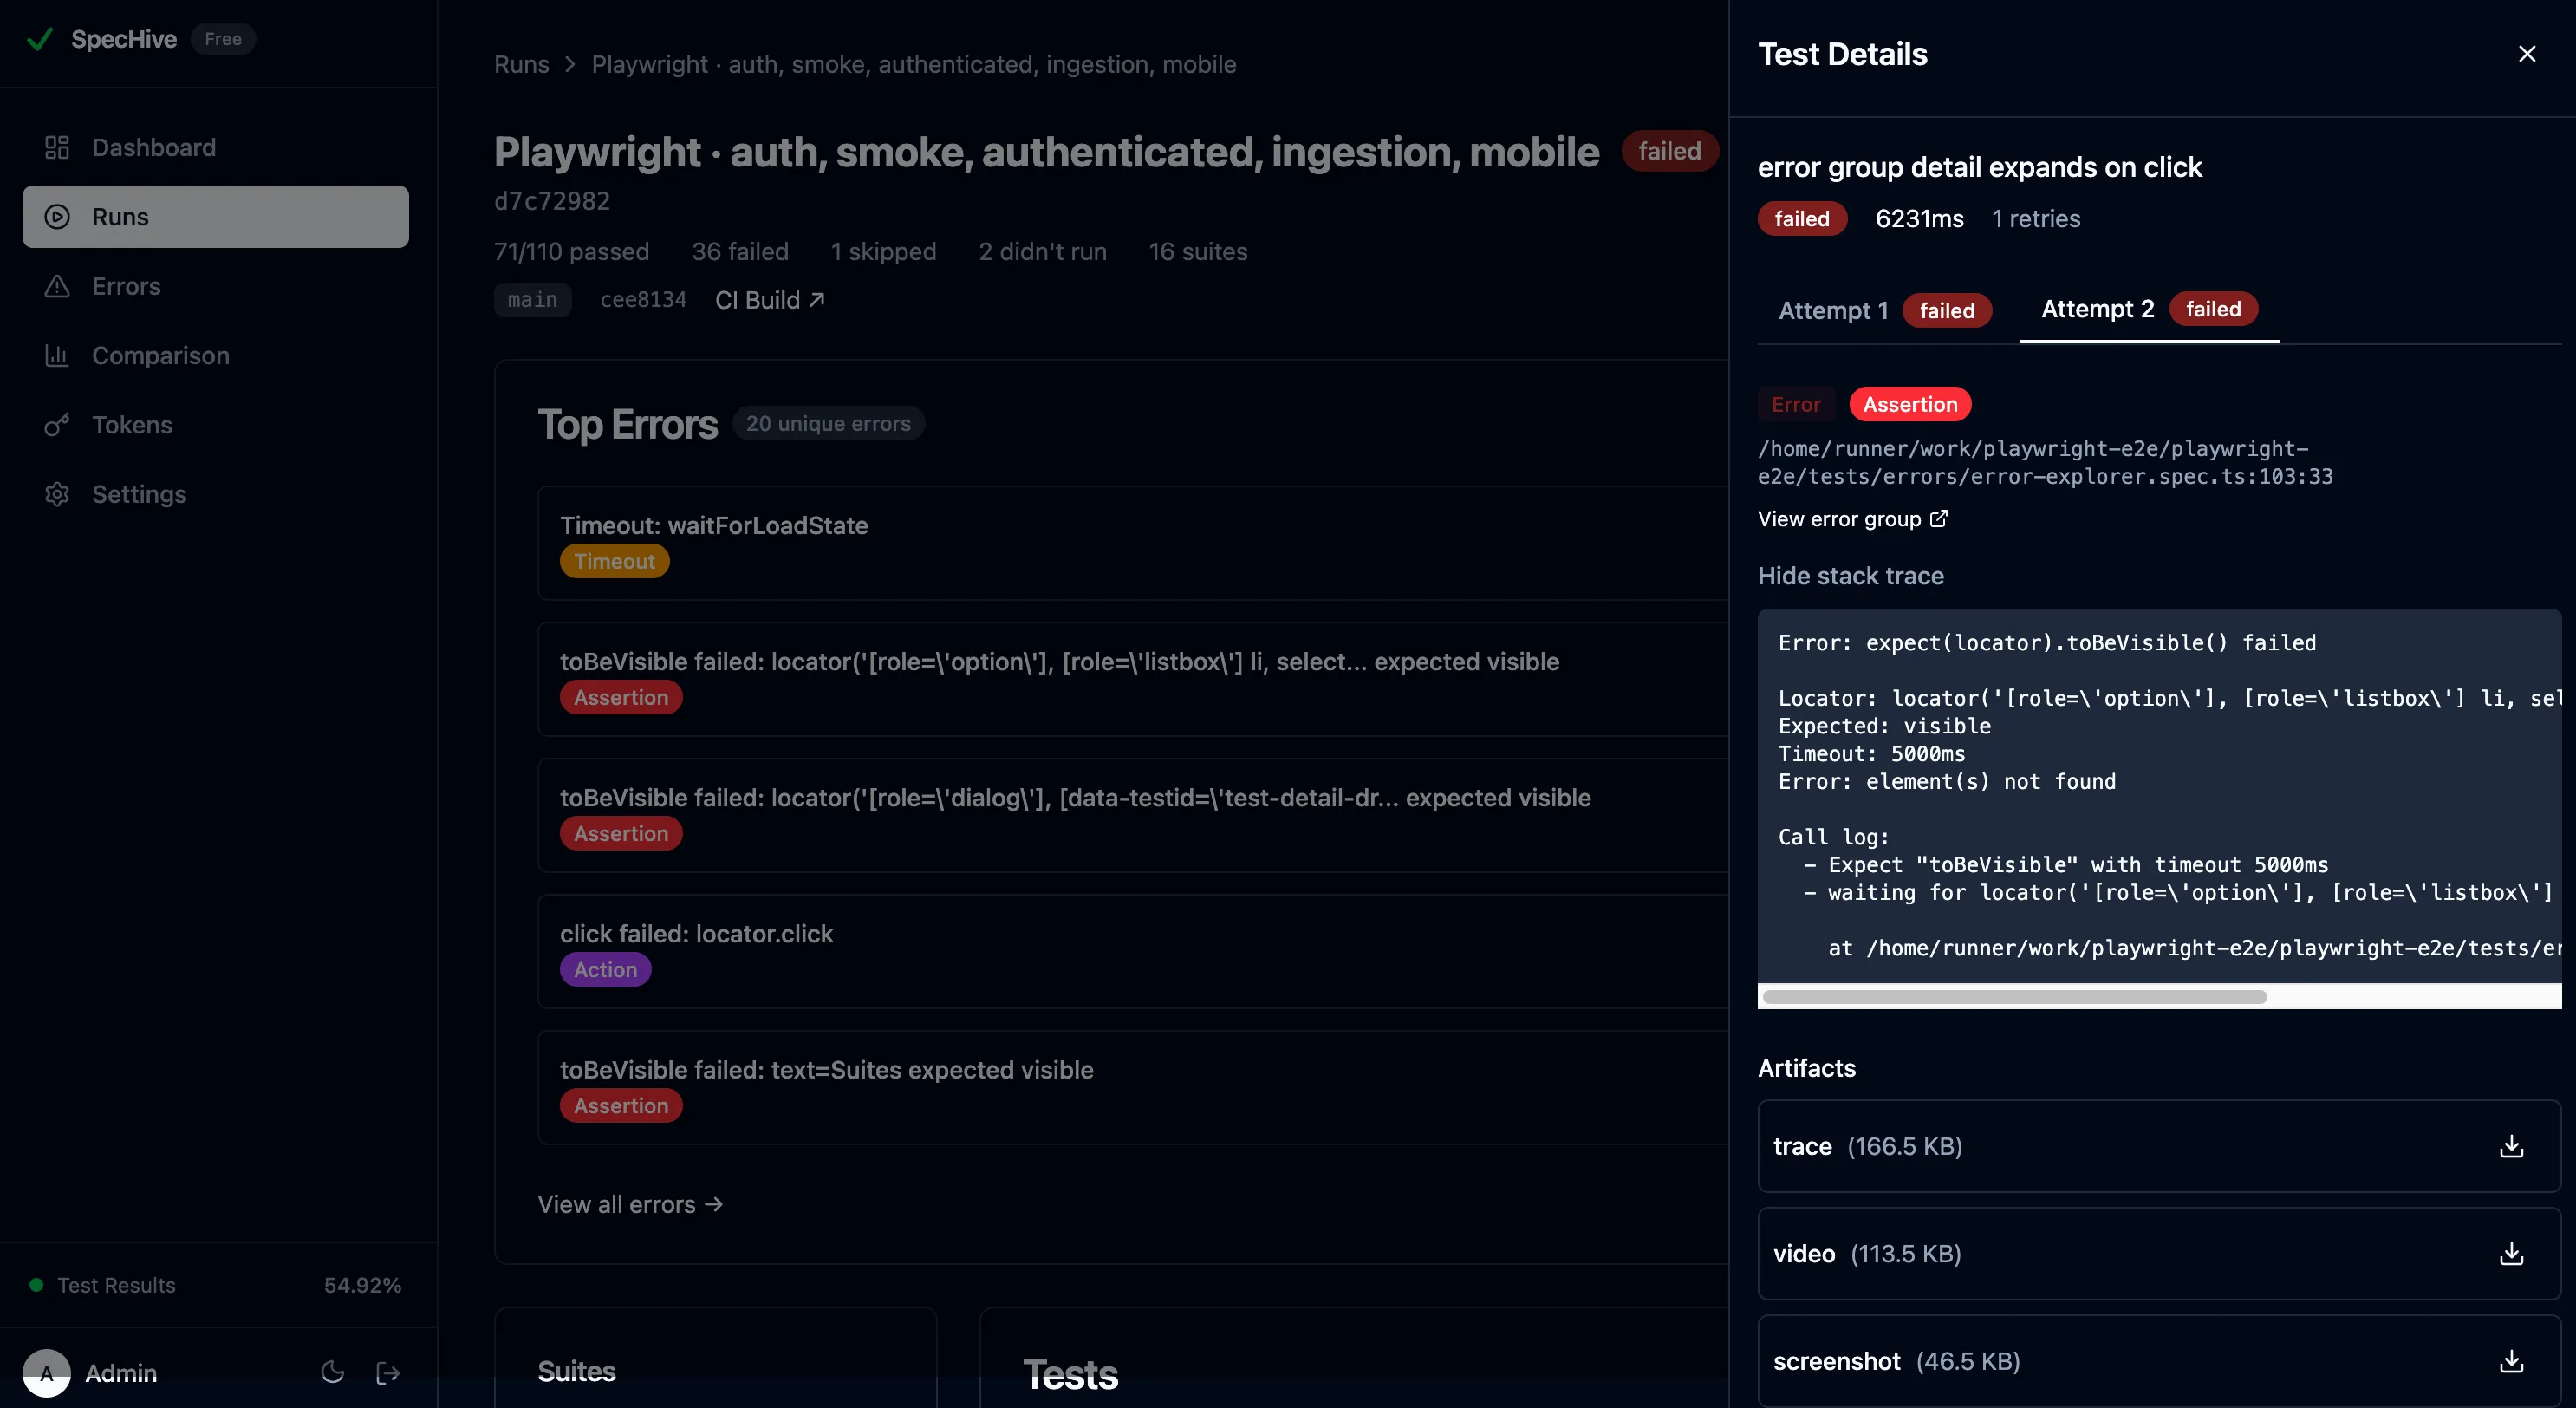The image size is (2576, 1408).
Task: Click the run ID d7c72982
Action: tap(552, 201)
